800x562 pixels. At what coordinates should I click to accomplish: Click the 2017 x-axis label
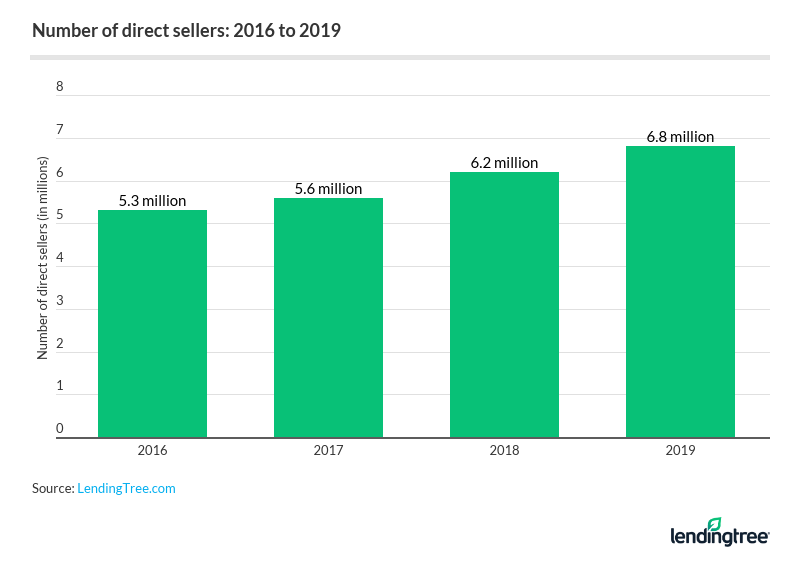[x=328, y=451]
